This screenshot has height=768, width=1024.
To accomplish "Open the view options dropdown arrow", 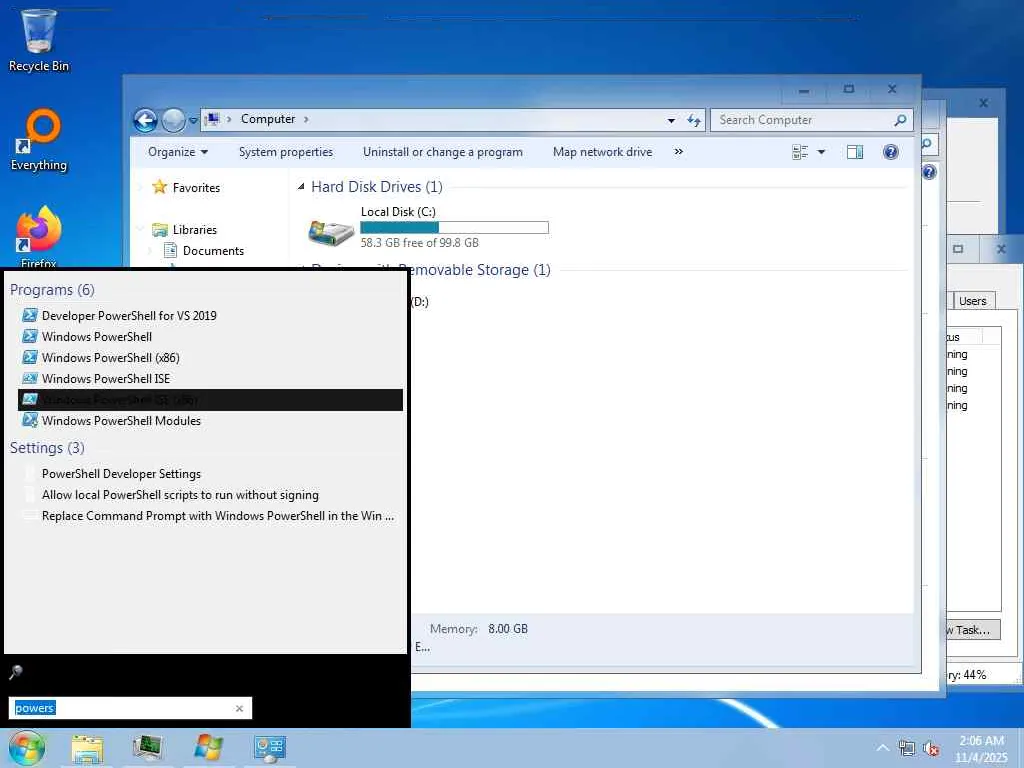I will [822, 152].
